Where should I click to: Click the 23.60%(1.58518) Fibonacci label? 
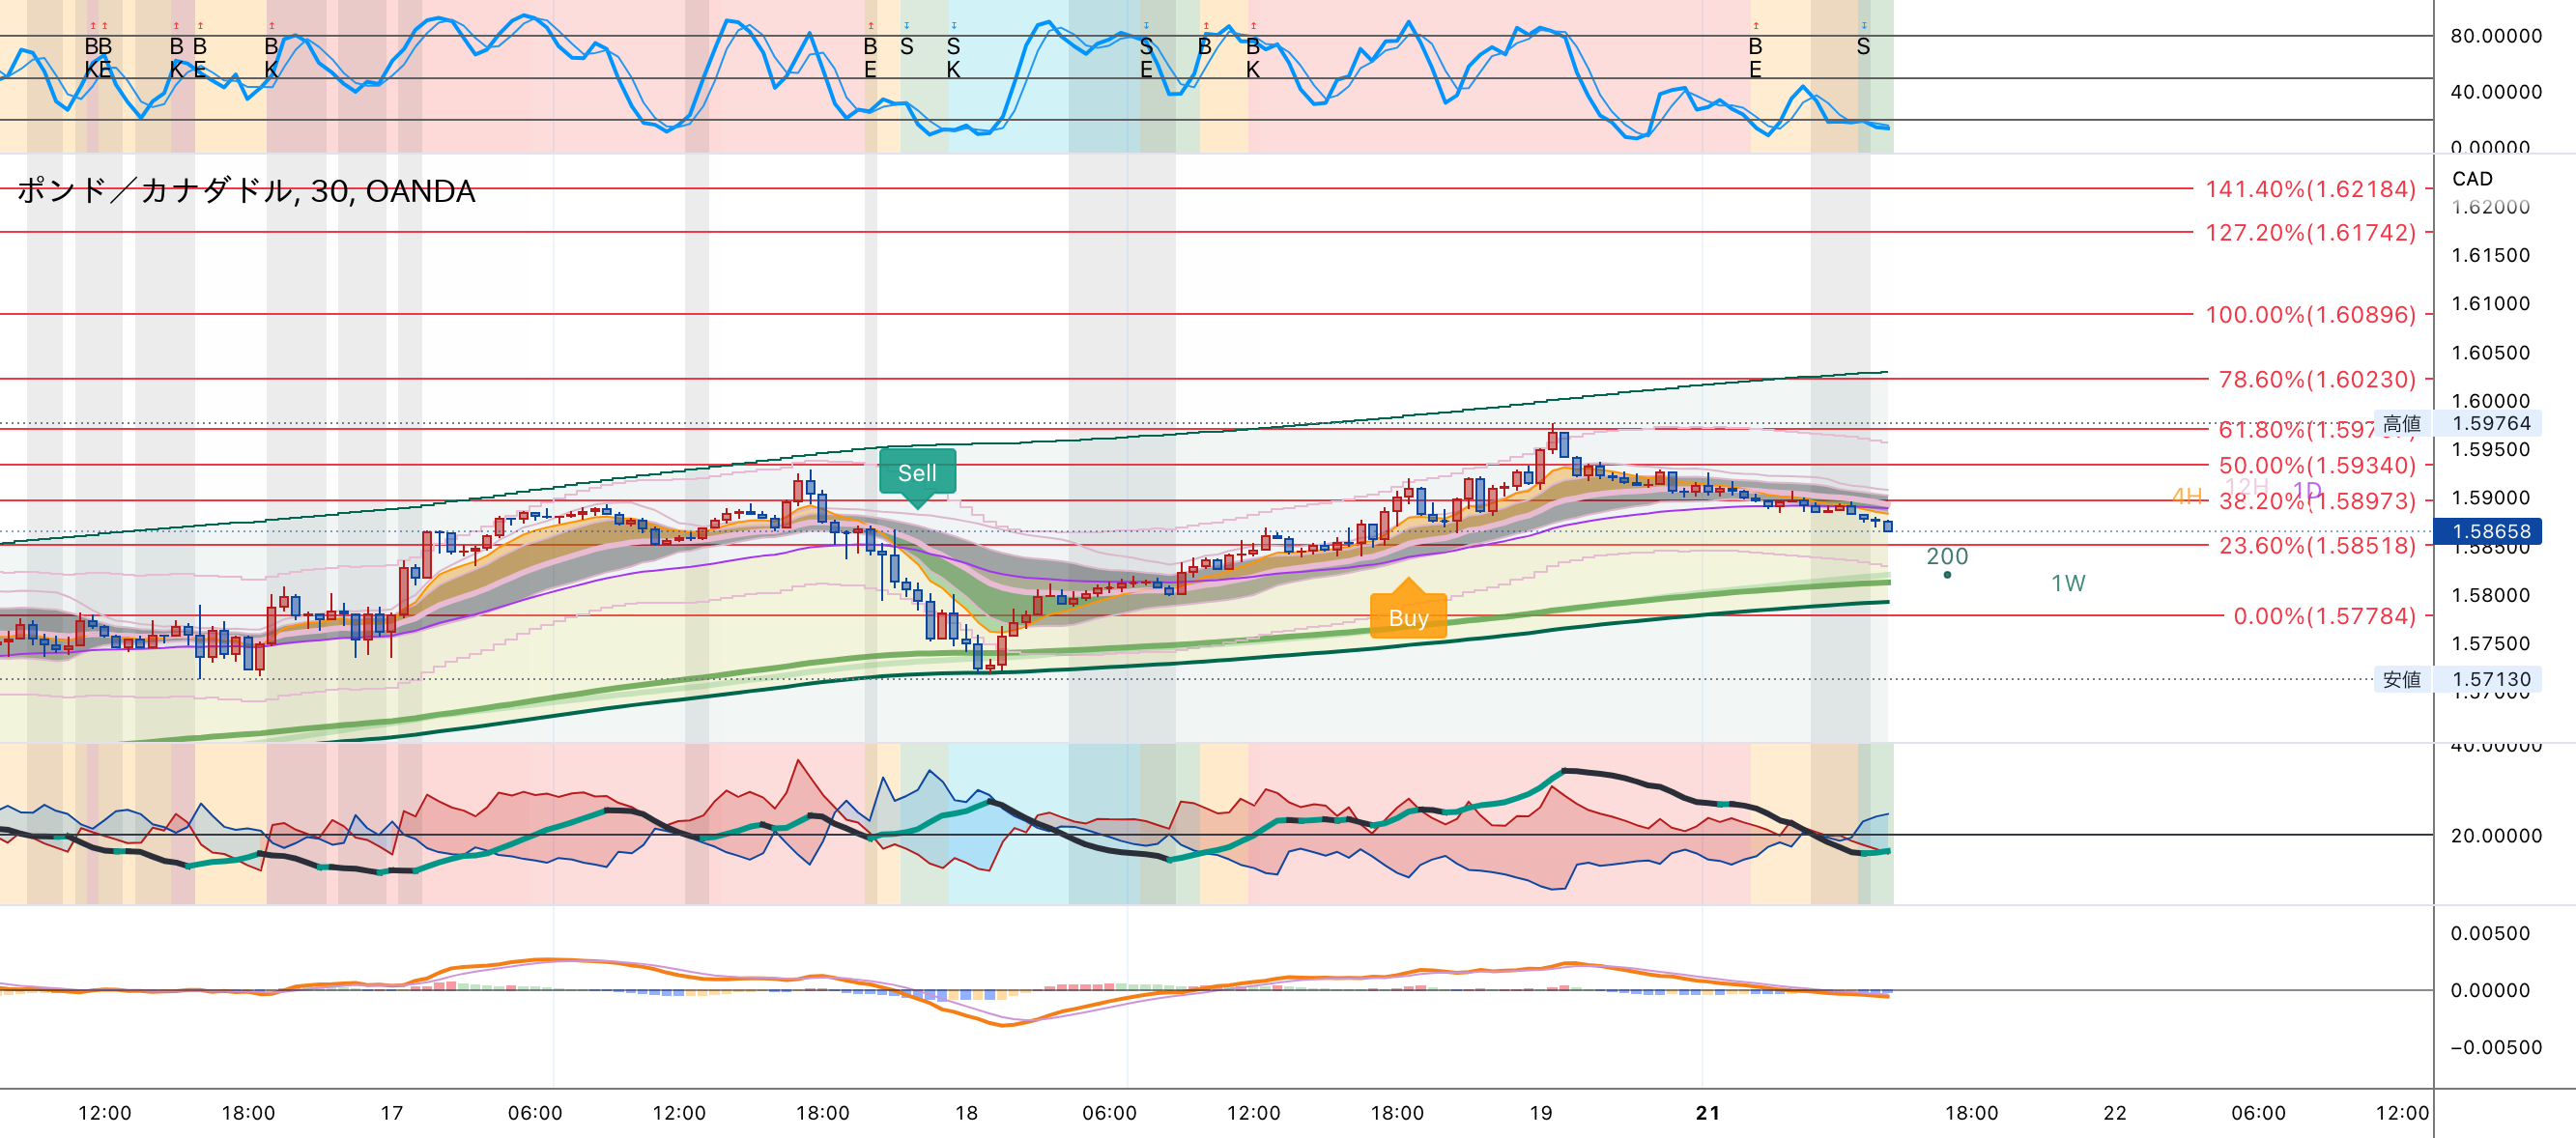(x=2316, y=546)
